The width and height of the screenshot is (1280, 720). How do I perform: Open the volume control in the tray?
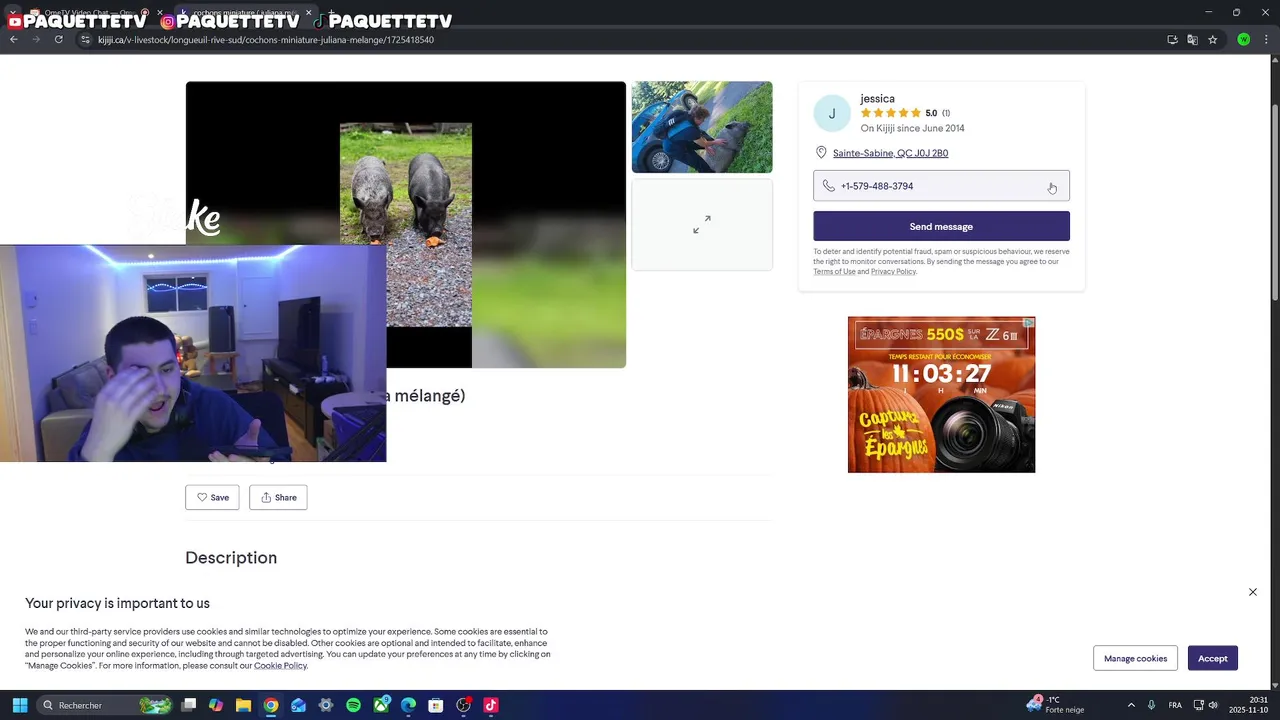pos(1213,705)
